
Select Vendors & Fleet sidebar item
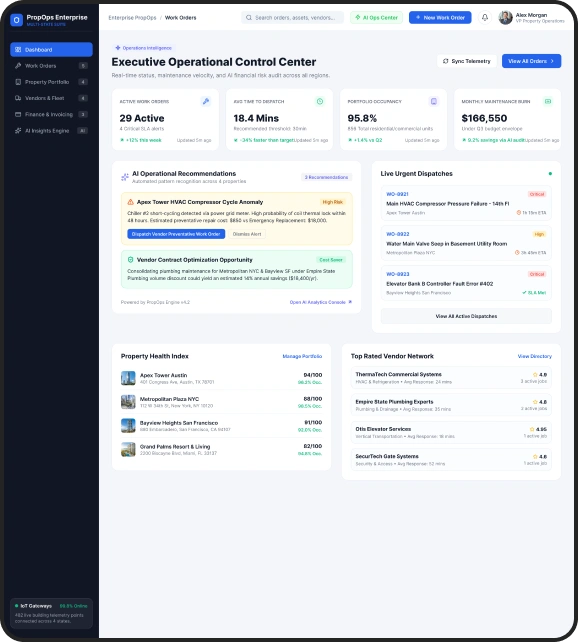click(x=51, y=98)
